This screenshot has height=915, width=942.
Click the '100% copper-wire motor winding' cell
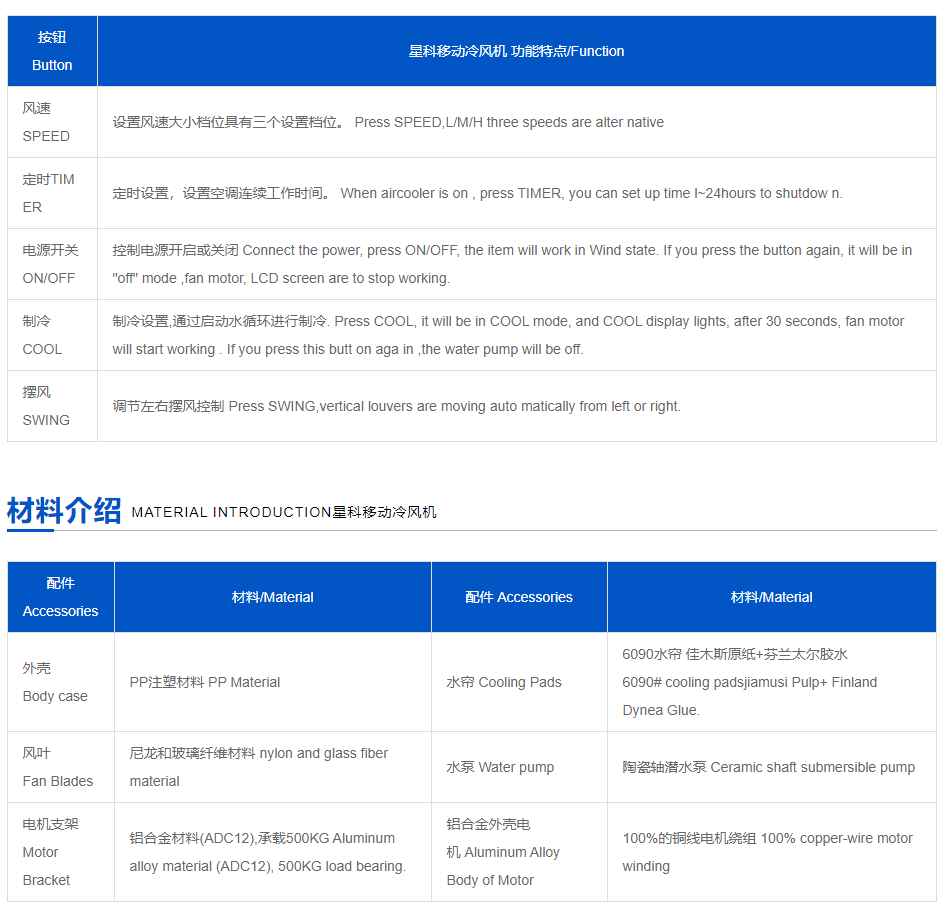pos(772,852)
